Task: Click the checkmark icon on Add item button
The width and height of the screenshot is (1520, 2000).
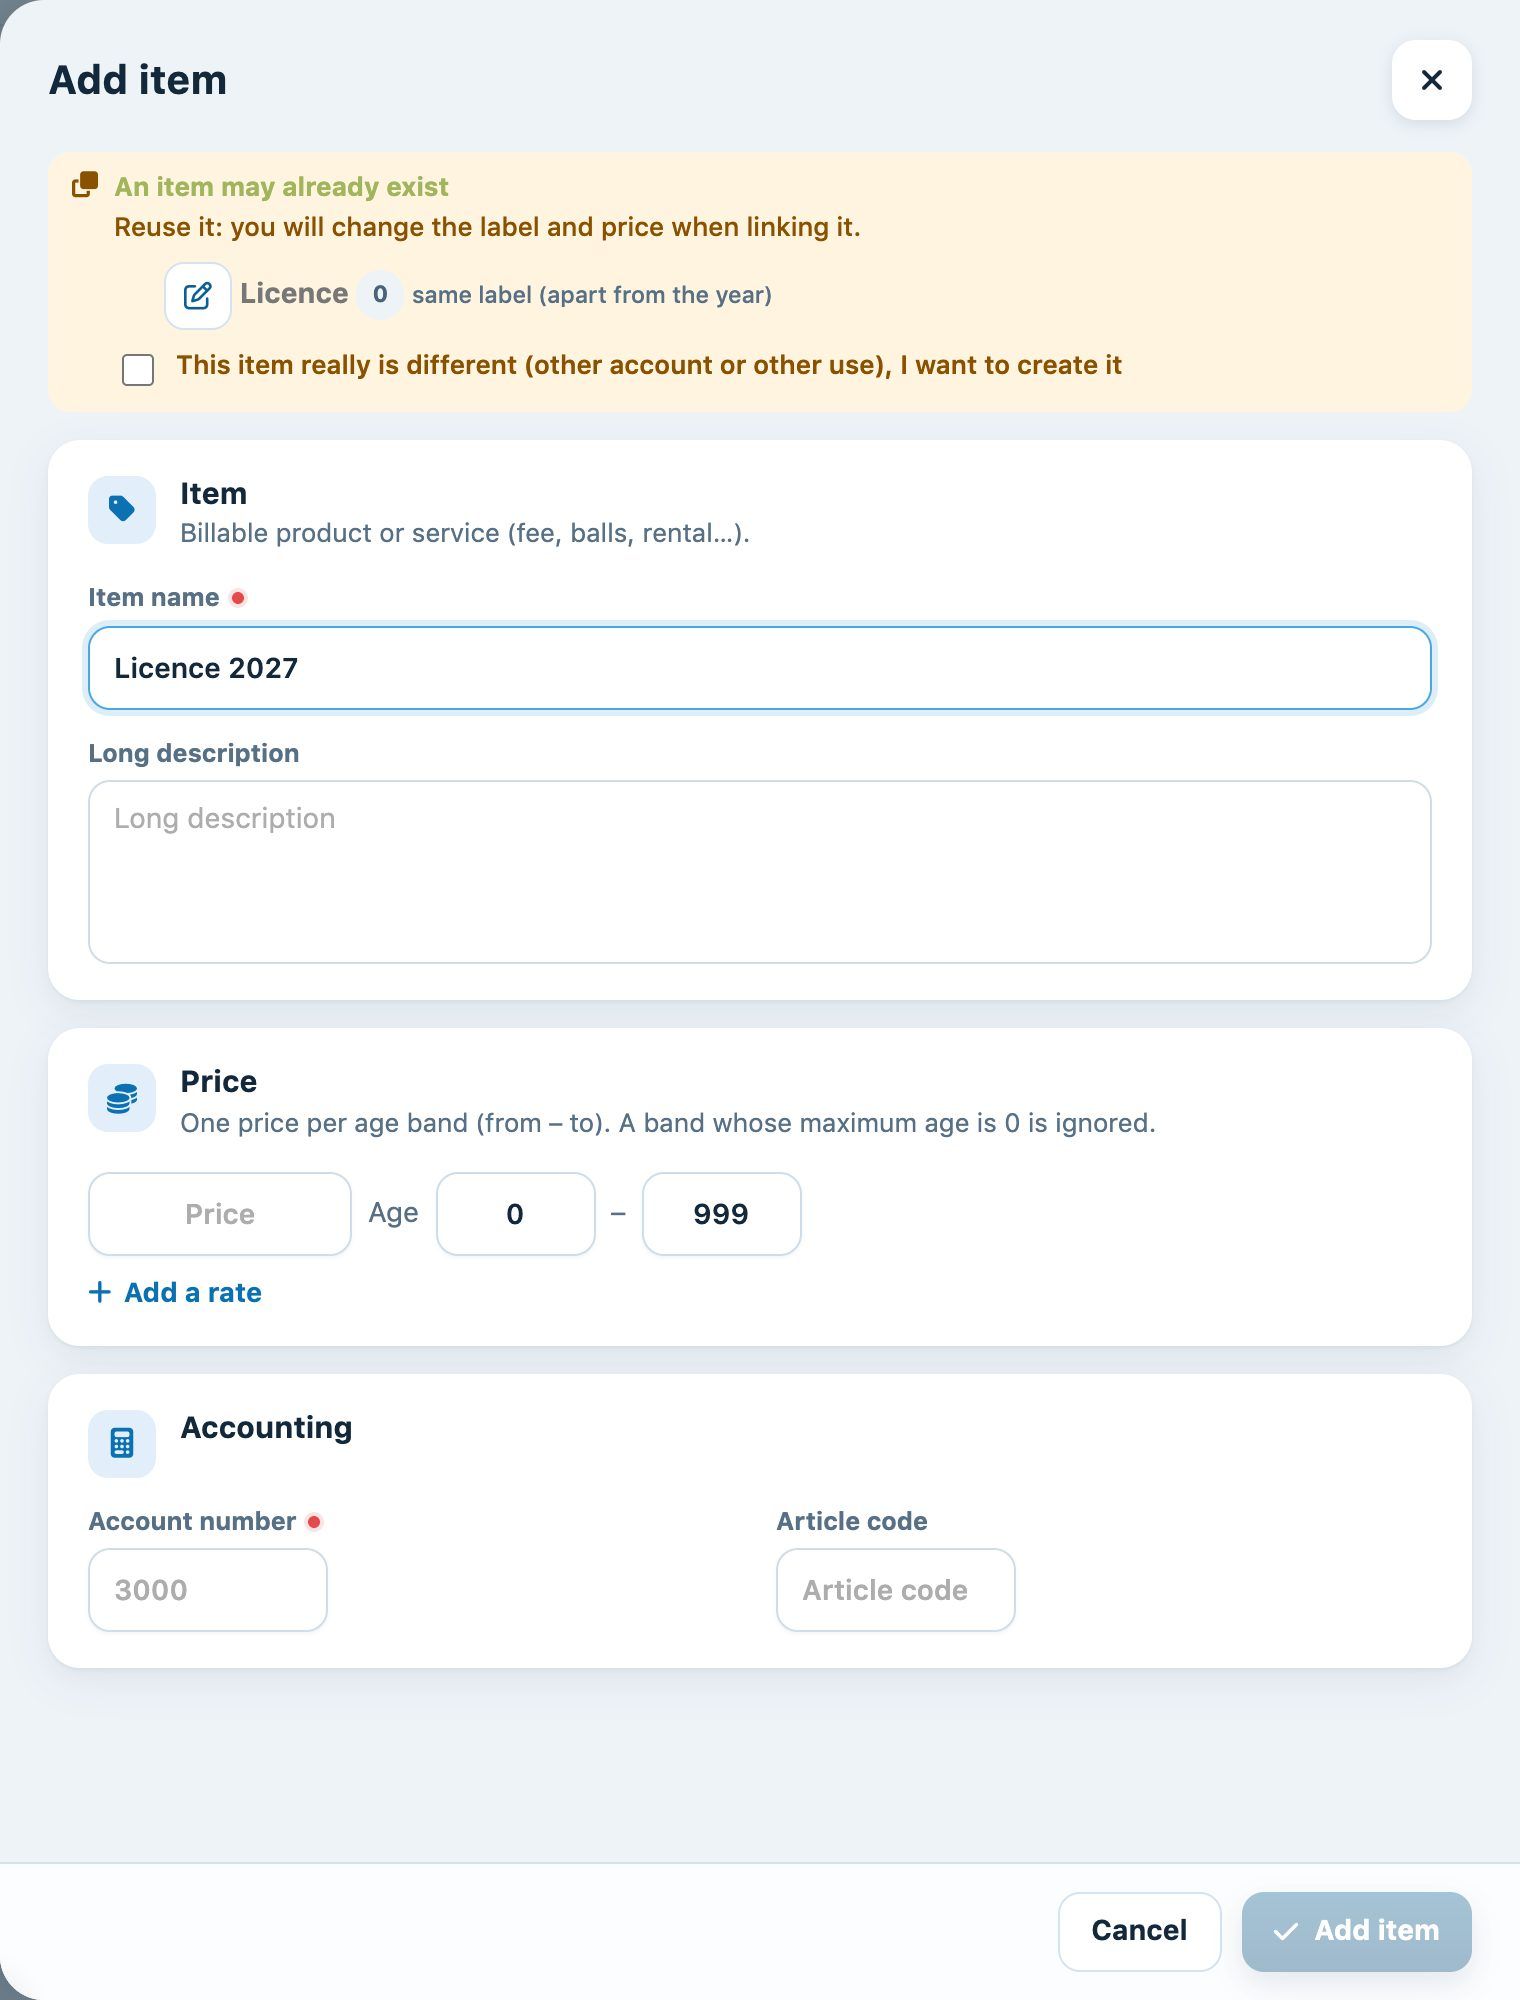Action: click(1286, 1931)
